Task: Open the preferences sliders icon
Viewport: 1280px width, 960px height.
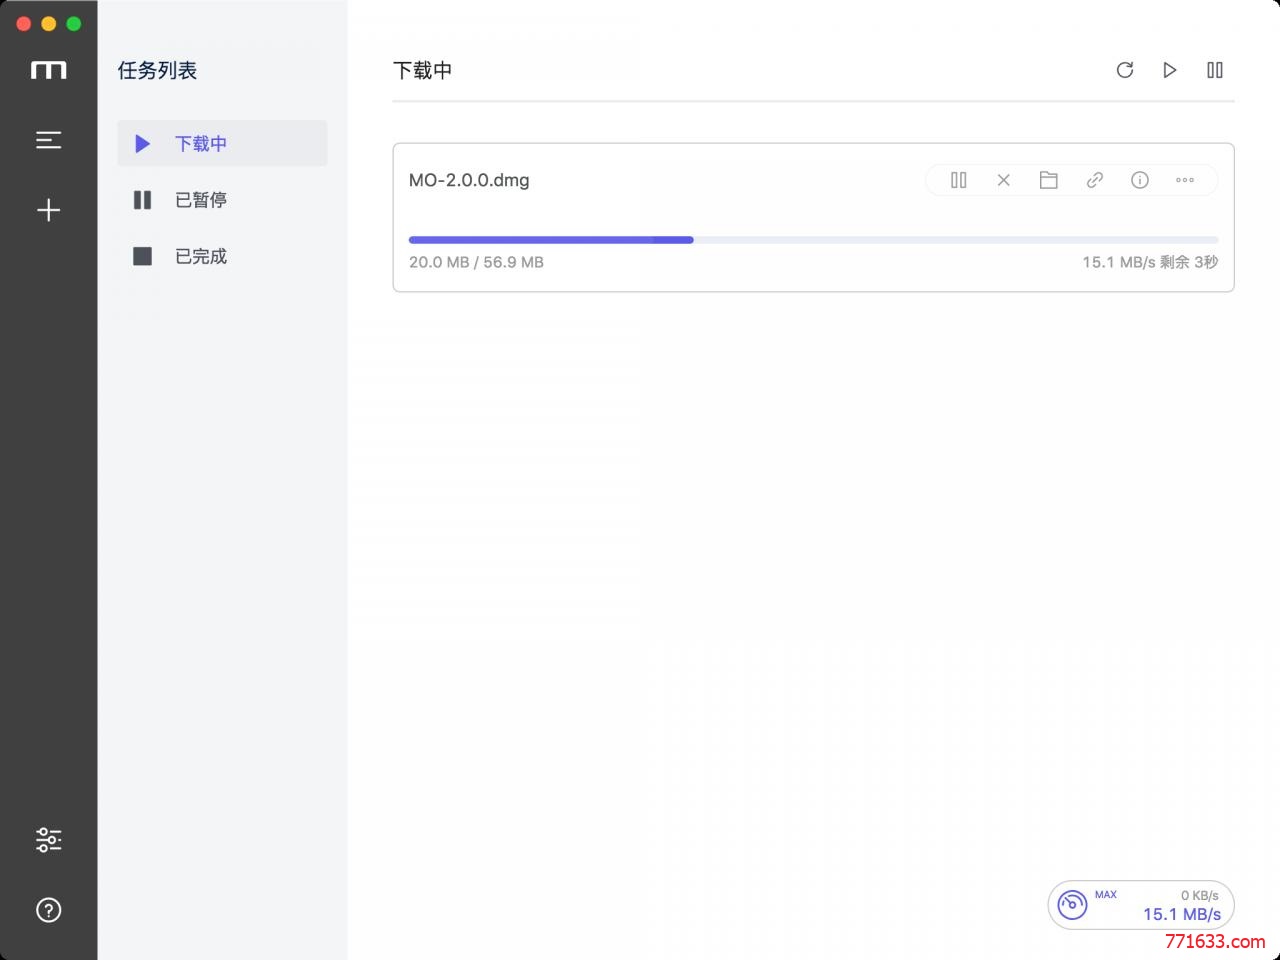Action: click(48, 839)
